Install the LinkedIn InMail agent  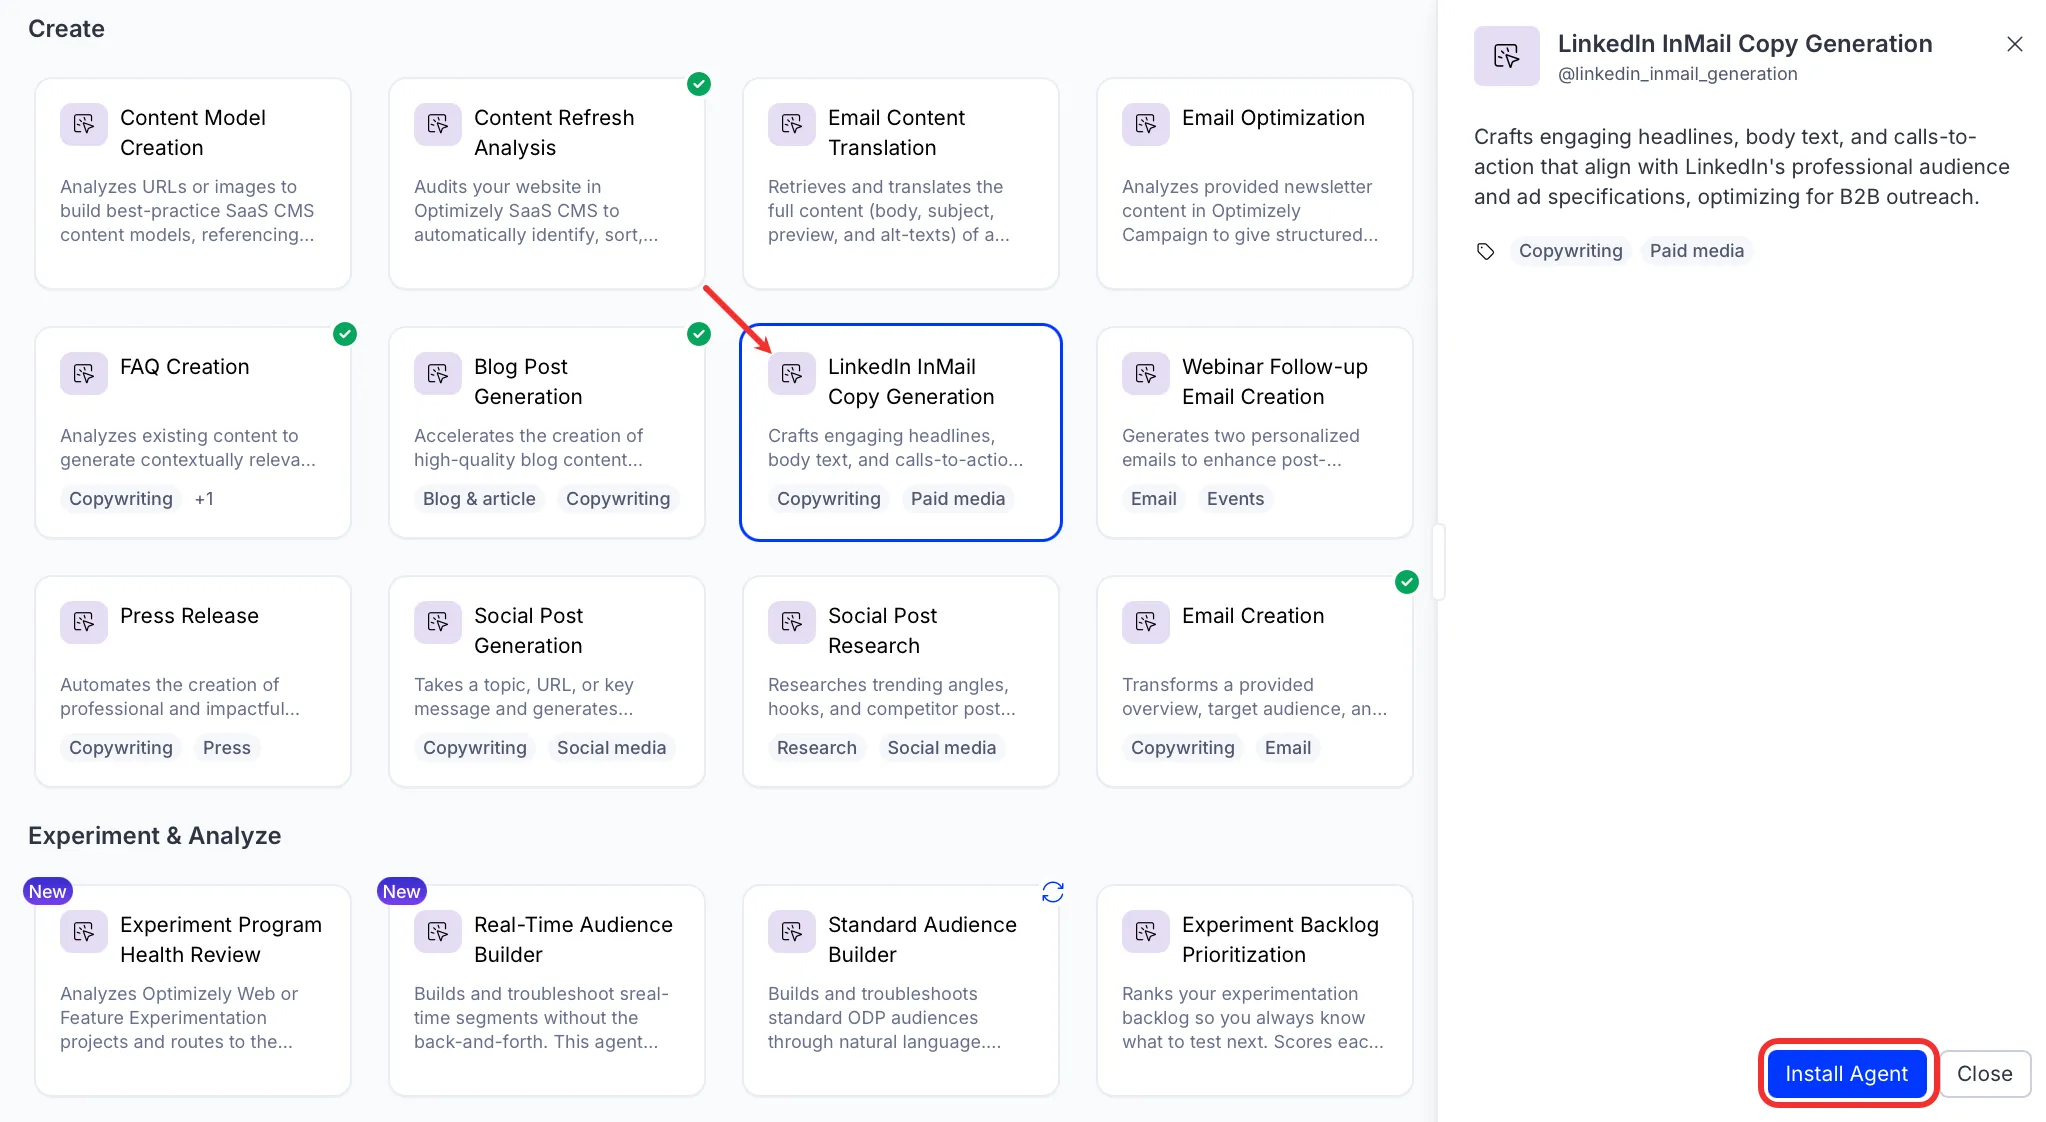pyautogui.click(x=1847, y=1073)
